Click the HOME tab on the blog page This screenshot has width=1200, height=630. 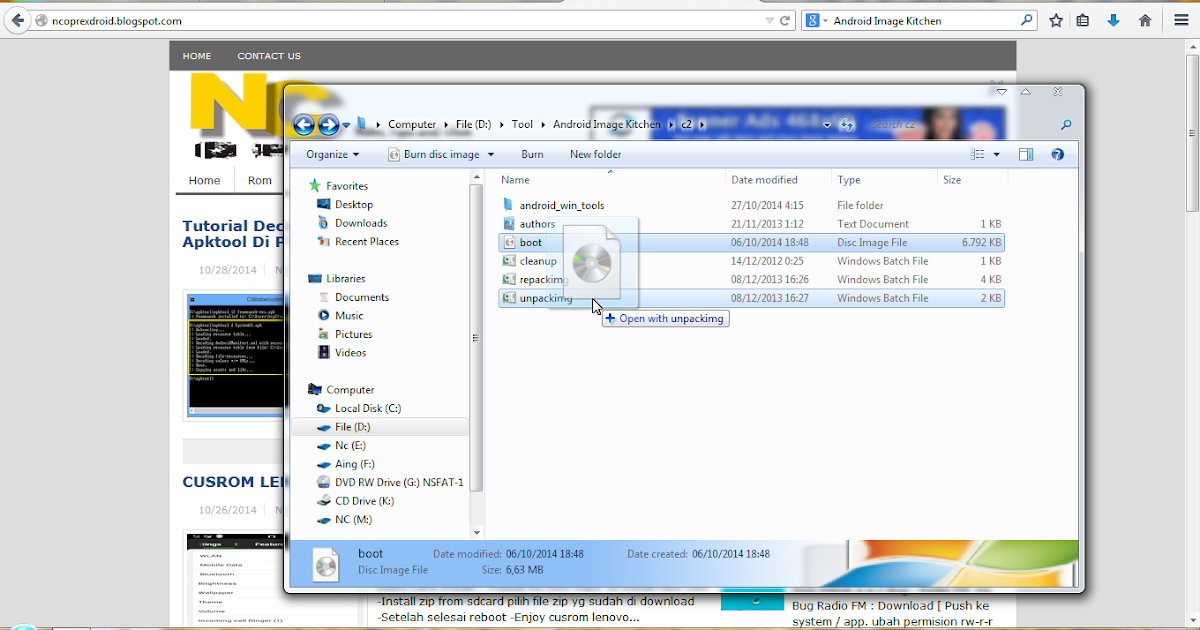197,56
